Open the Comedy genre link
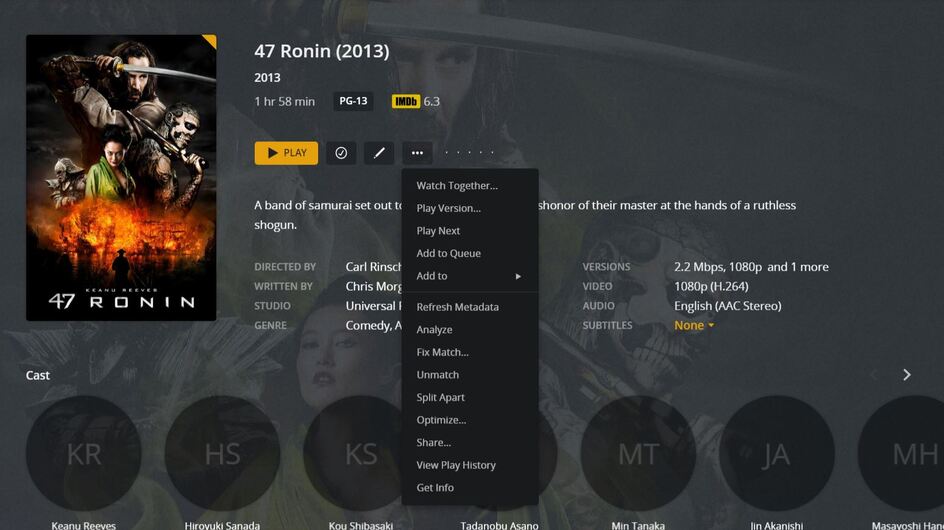The width and height of the screenshot is (944, 530). pos(368,325)
